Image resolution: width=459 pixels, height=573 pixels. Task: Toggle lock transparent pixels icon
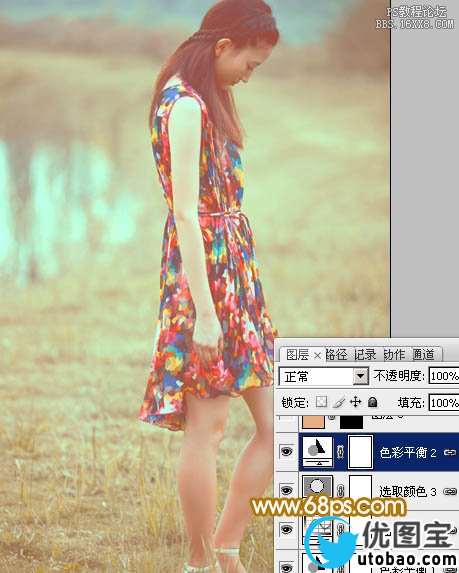321,402
